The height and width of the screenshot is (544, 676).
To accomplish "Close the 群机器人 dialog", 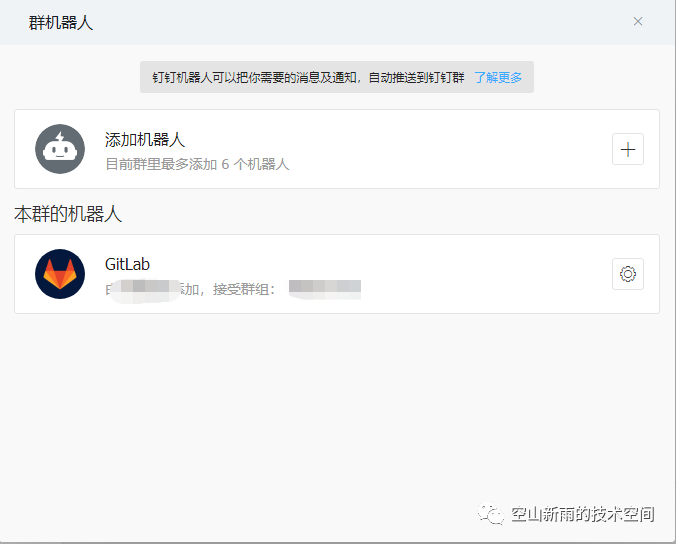I will (638, 22).
